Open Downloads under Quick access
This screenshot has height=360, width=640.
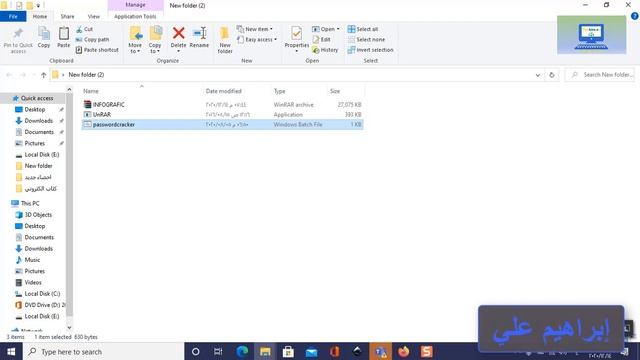tap(38, 121)
